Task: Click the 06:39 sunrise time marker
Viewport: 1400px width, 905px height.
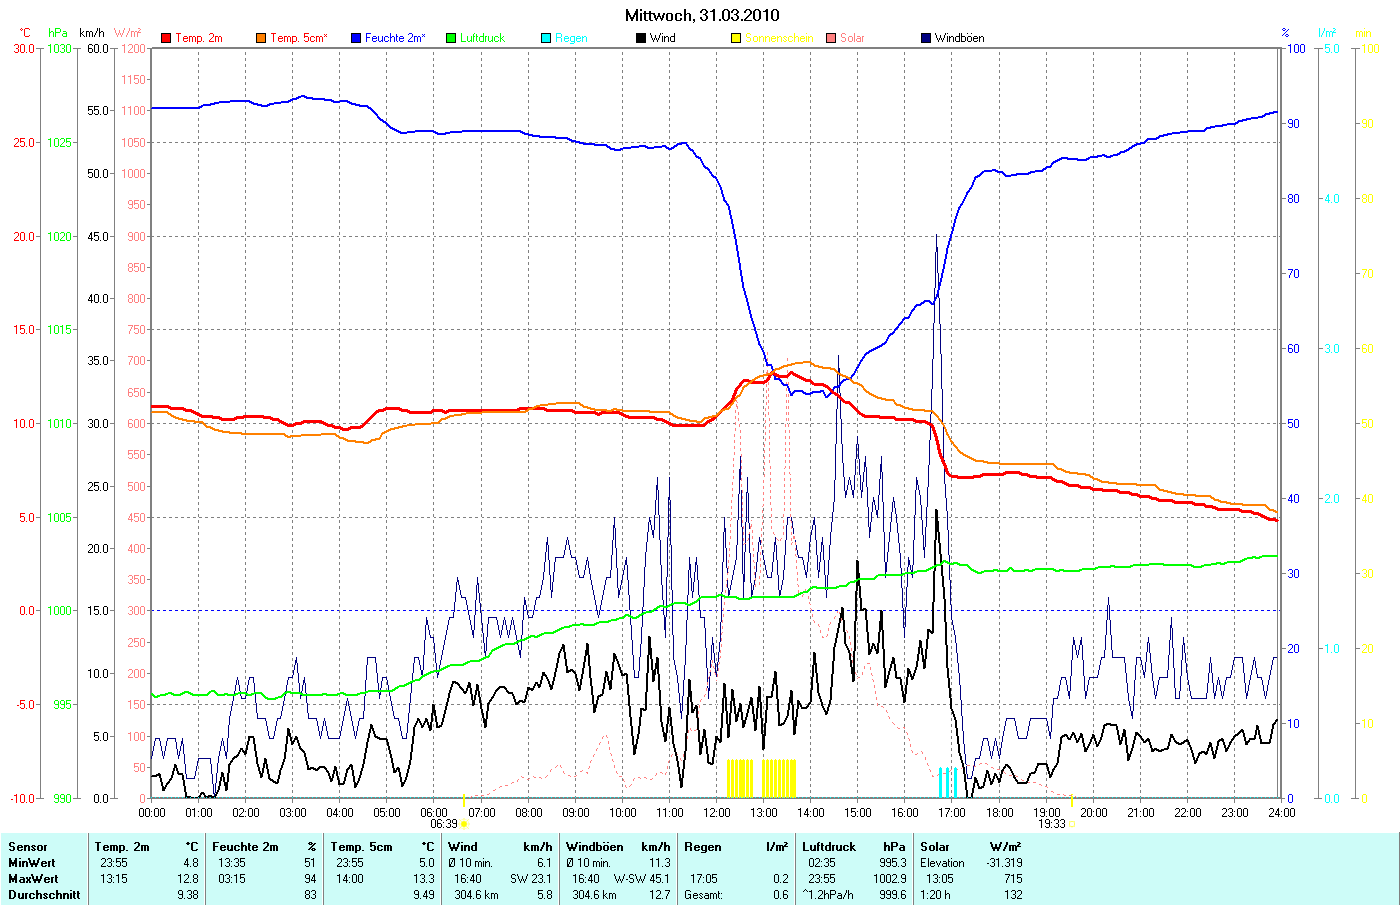Action: (444, 824)
